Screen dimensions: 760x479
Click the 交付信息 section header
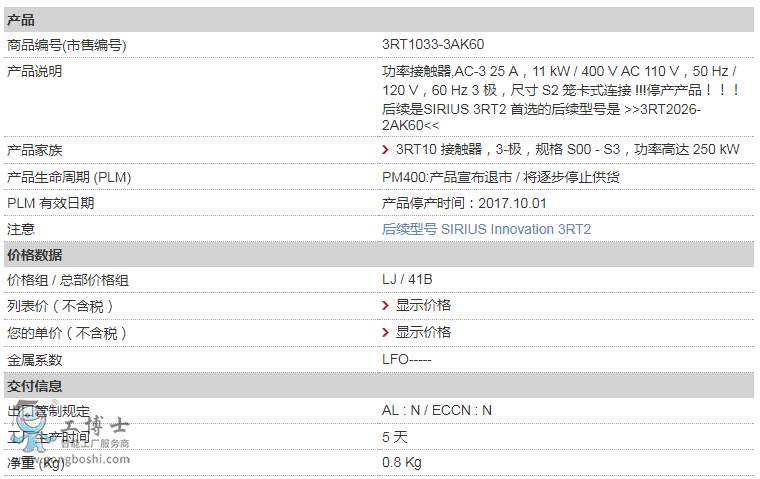(x=34, y=385)
